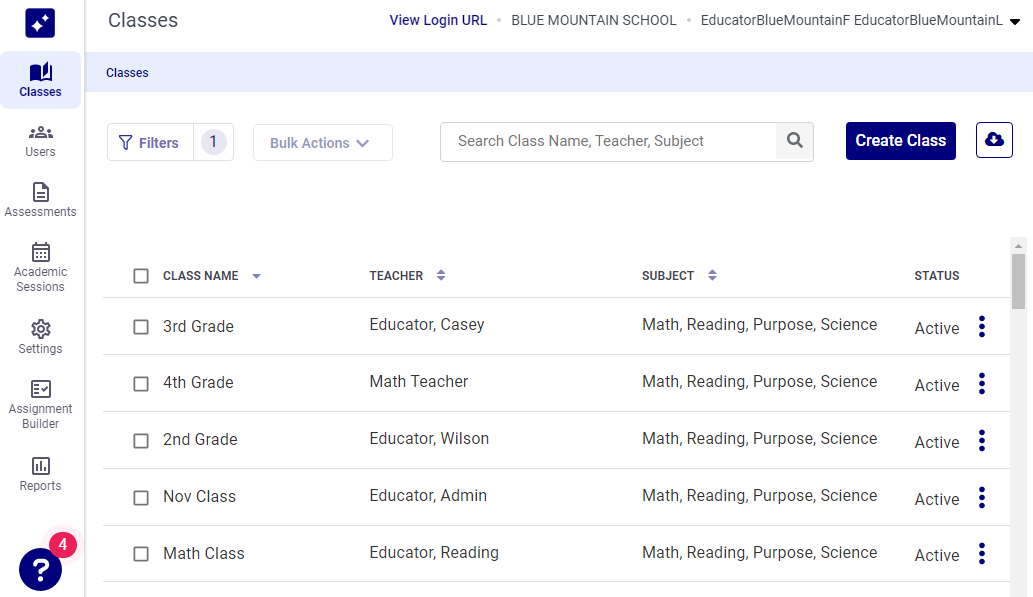Select the Math Class checkbox

coord(141,554)
